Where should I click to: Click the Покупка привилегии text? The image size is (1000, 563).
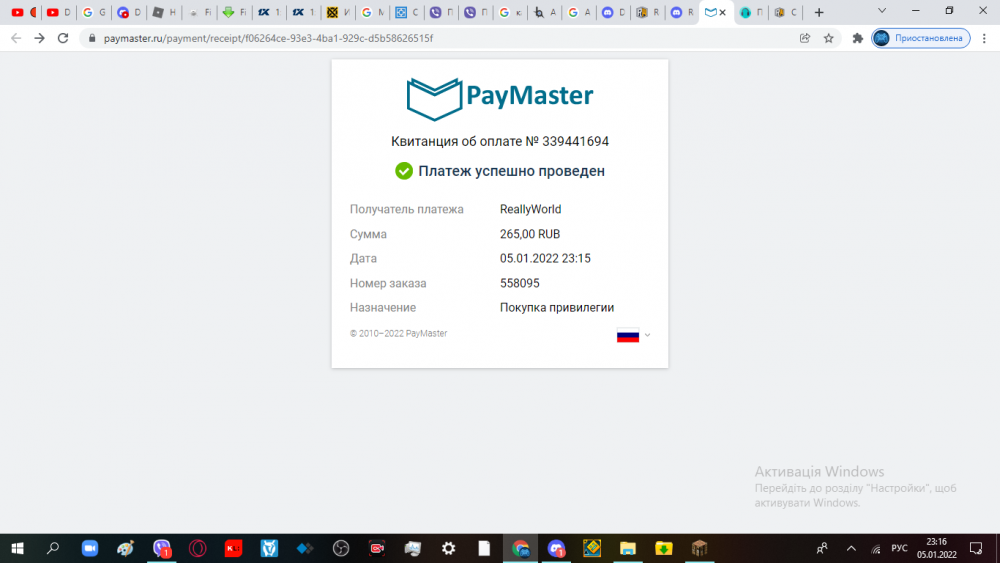(557, 307)
